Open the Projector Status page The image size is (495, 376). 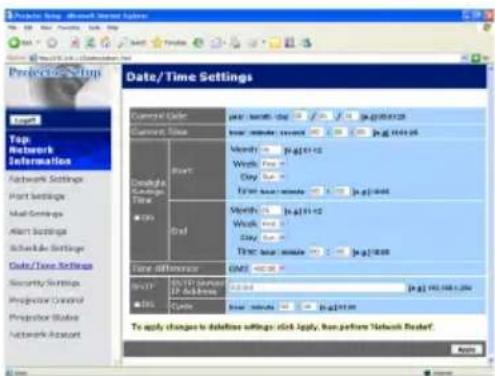click(x=44, y=317)
